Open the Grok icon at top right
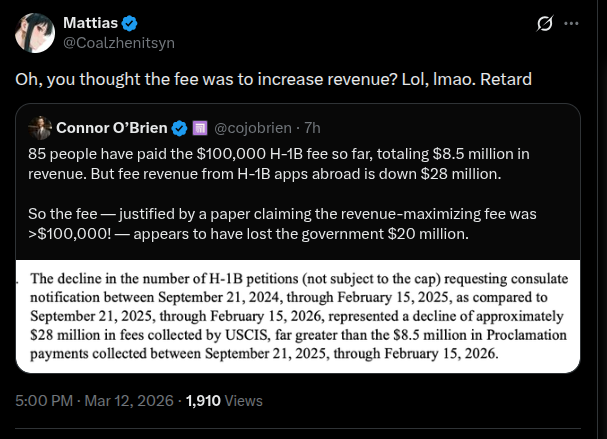The height and width of the screenshot is (439, 607). 545,24
